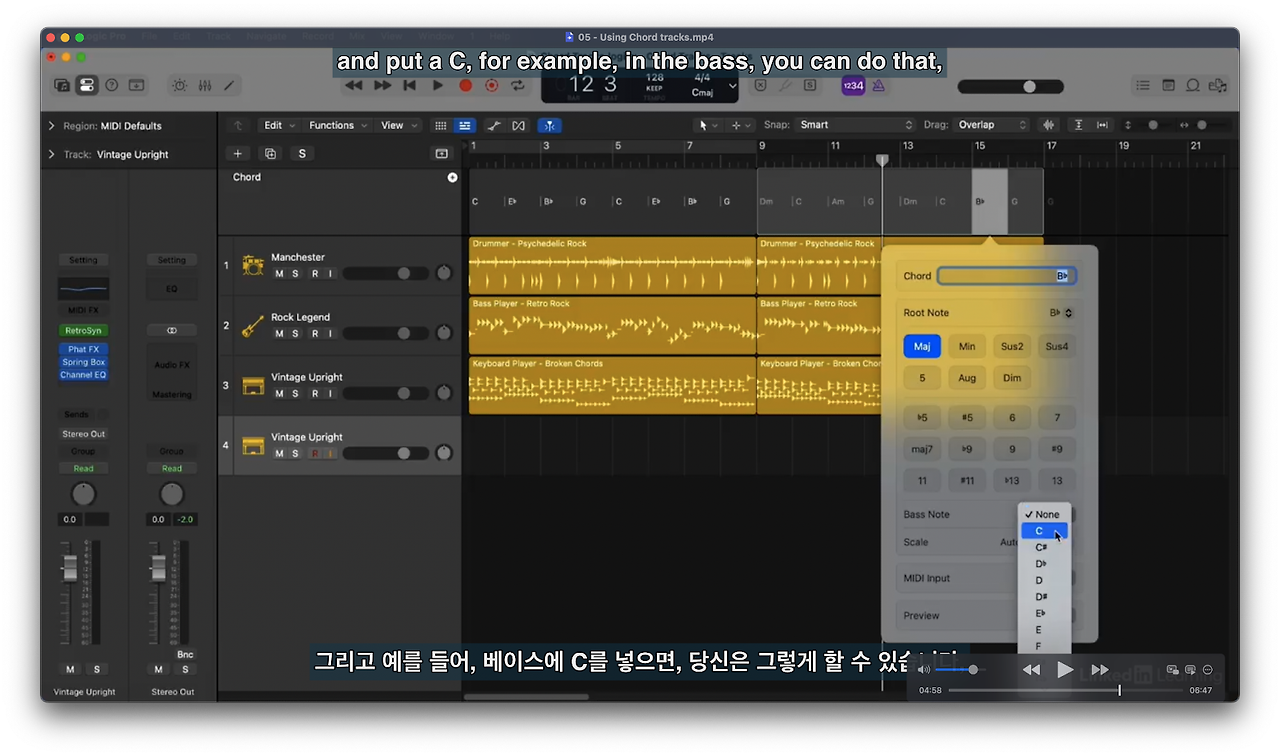
Task: Toggle the Flex bowtie icon
Action: tap(518, 125)
